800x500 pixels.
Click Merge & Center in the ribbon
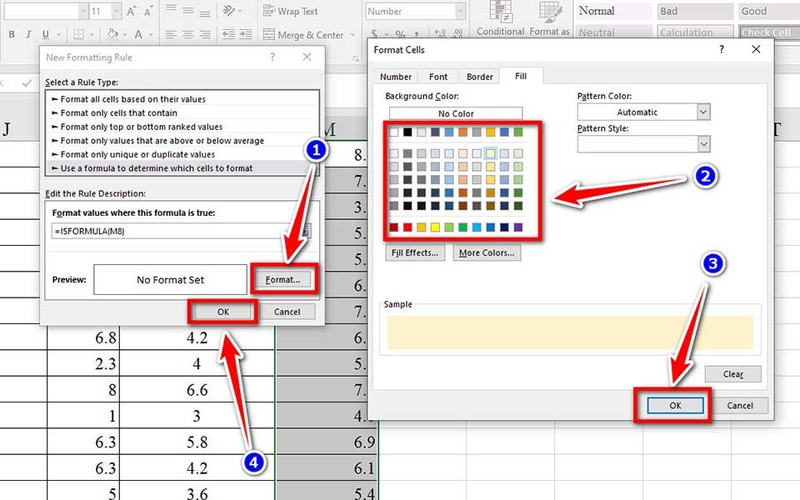point(303,35)
